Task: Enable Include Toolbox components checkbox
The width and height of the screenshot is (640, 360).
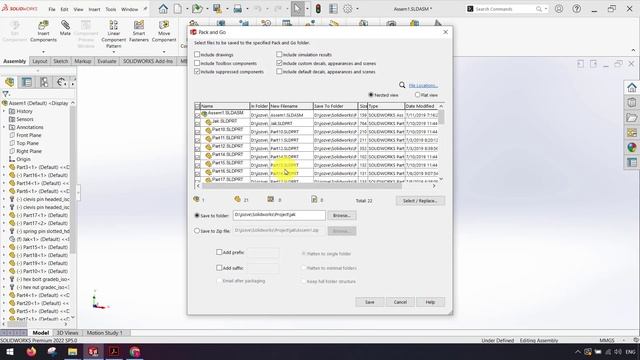Action: pos(197,63)
